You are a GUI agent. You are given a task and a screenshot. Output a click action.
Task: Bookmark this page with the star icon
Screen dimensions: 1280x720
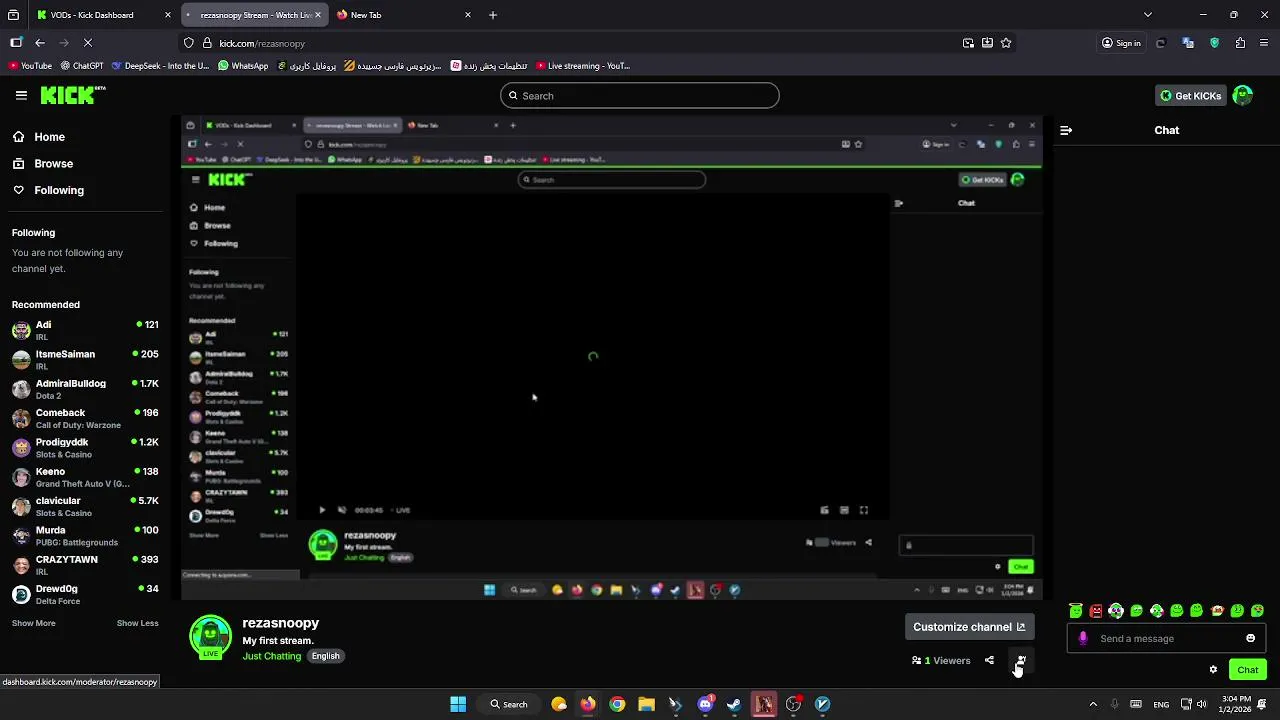coord(1006,43)
